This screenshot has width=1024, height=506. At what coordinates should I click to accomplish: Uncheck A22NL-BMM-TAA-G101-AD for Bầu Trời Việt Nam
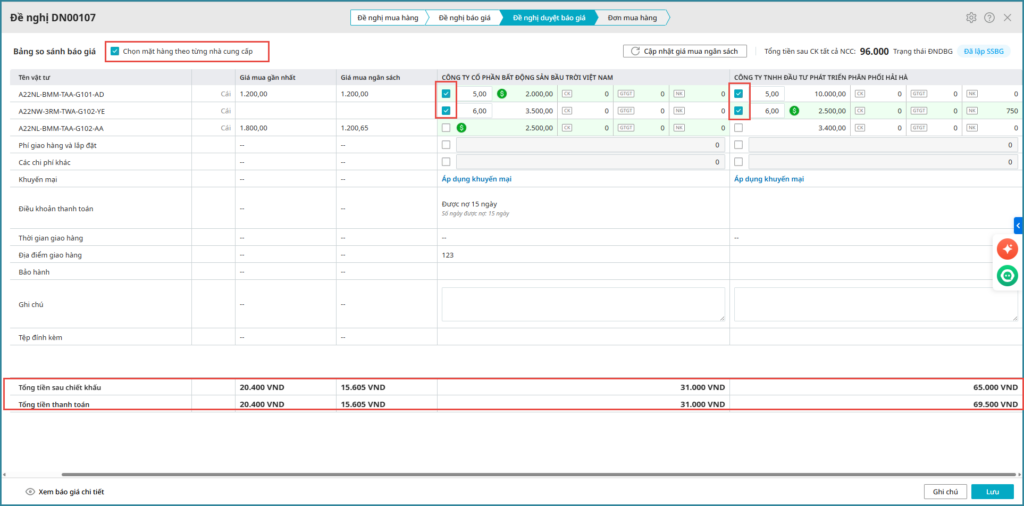click(446, 94)
